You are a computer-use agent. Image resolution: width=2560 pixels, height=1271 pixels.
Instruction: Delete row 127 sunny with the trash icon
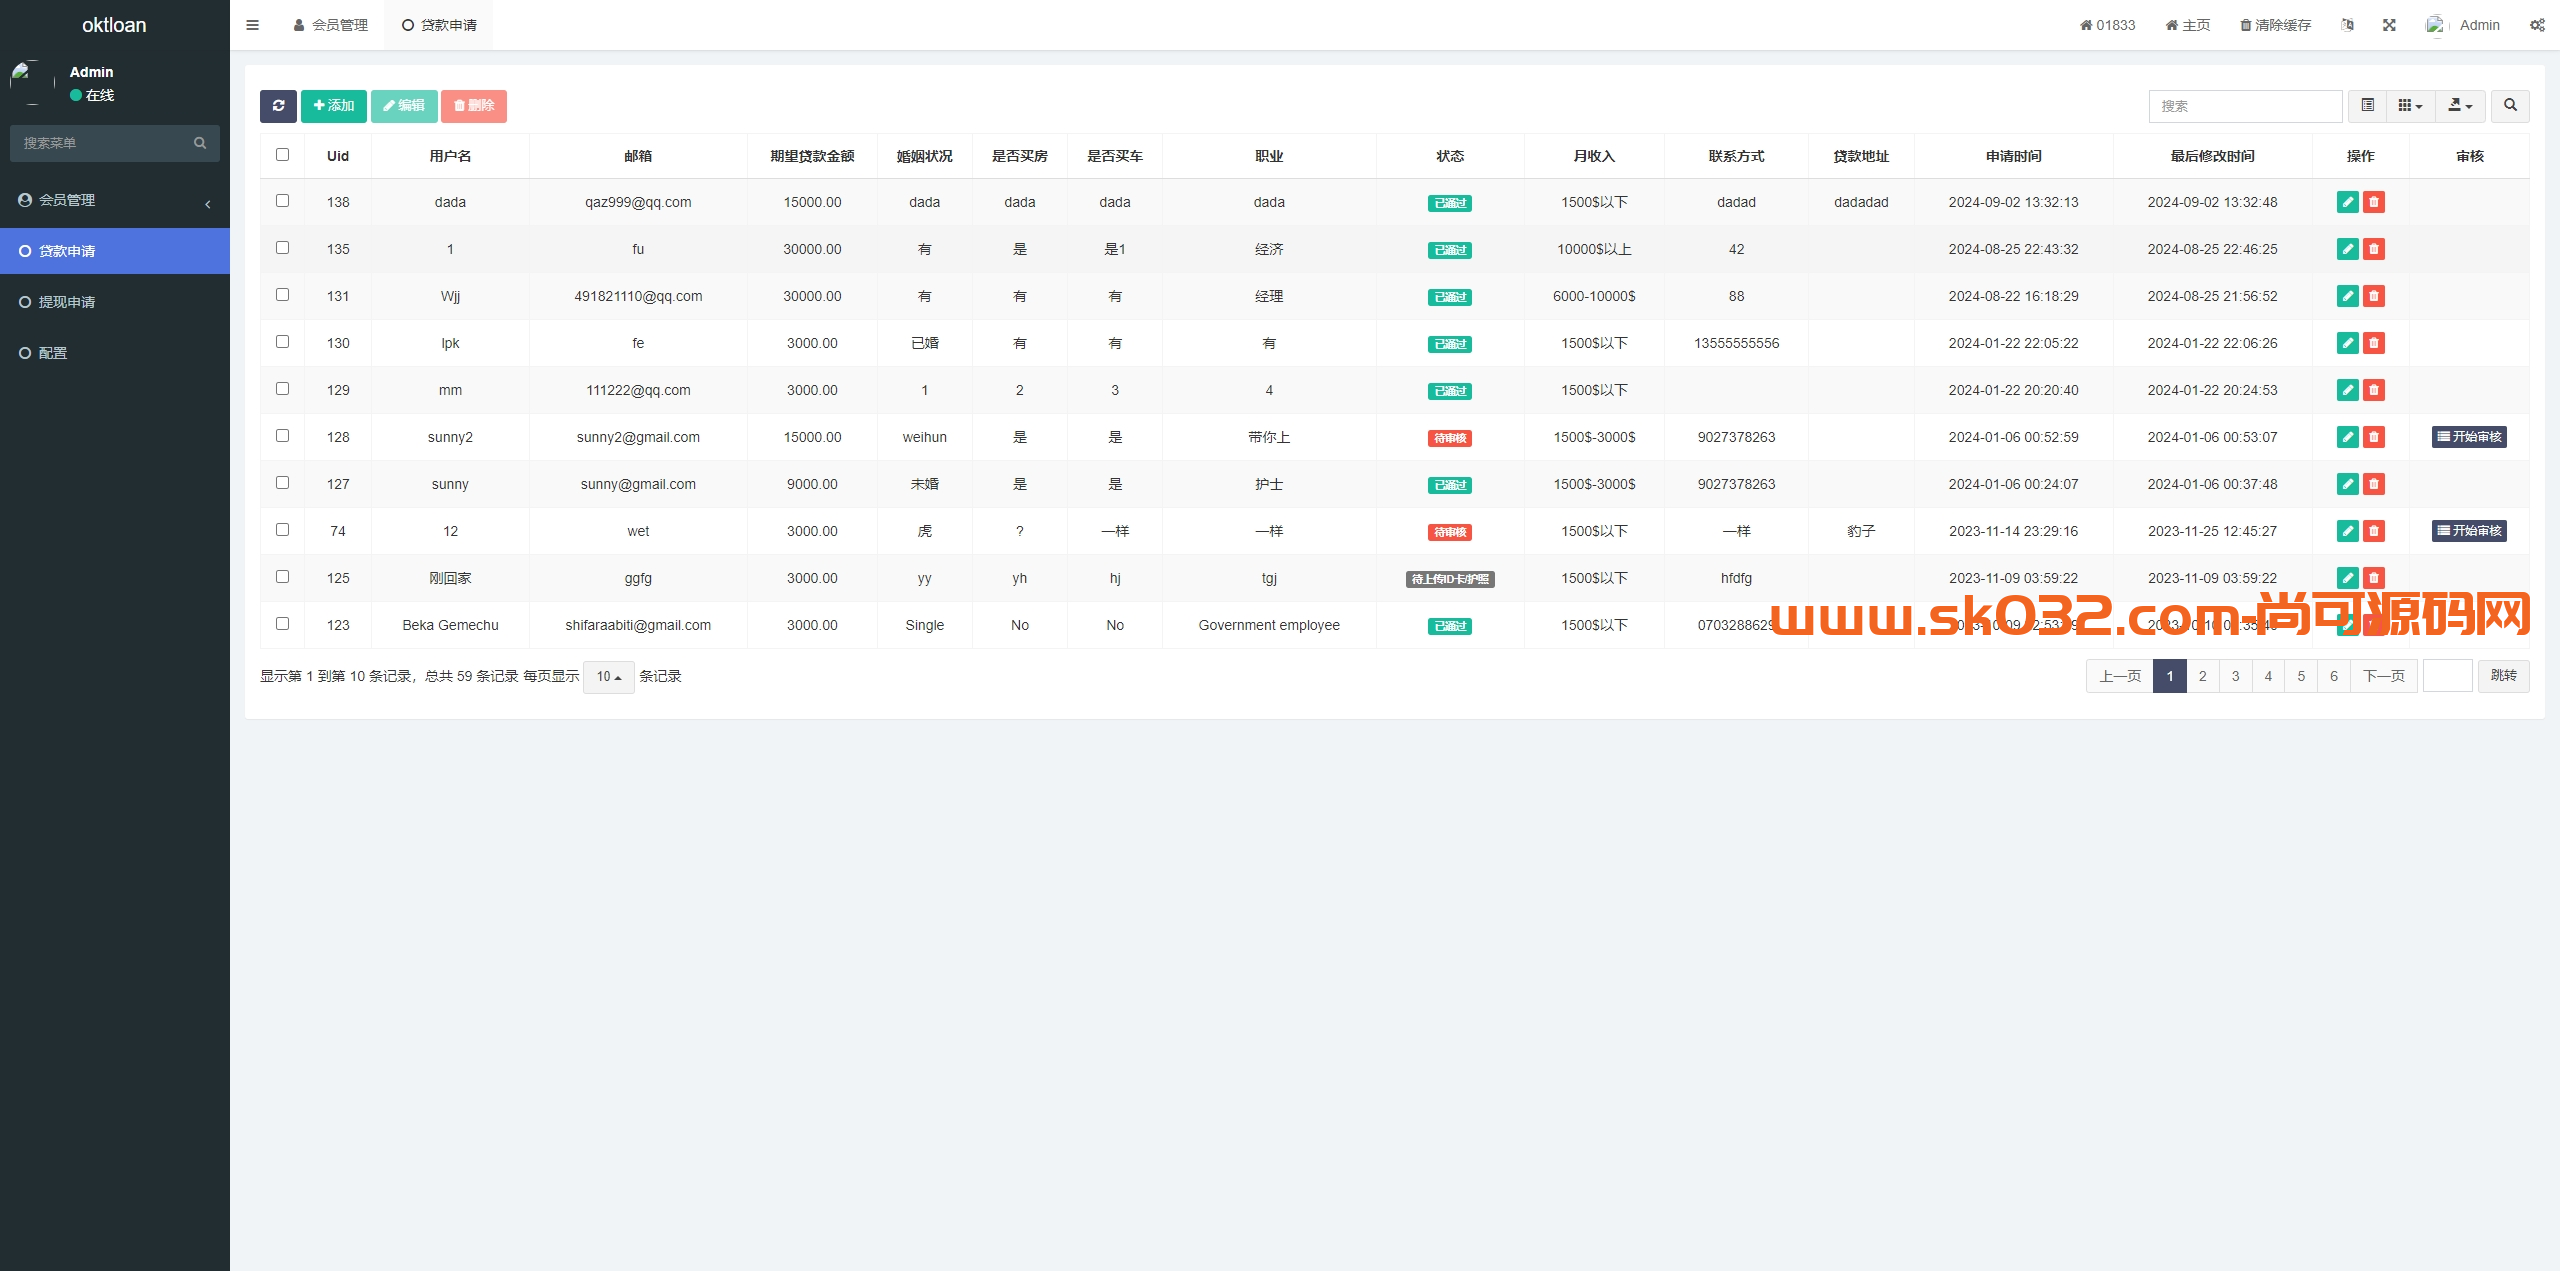(2374, 484)
